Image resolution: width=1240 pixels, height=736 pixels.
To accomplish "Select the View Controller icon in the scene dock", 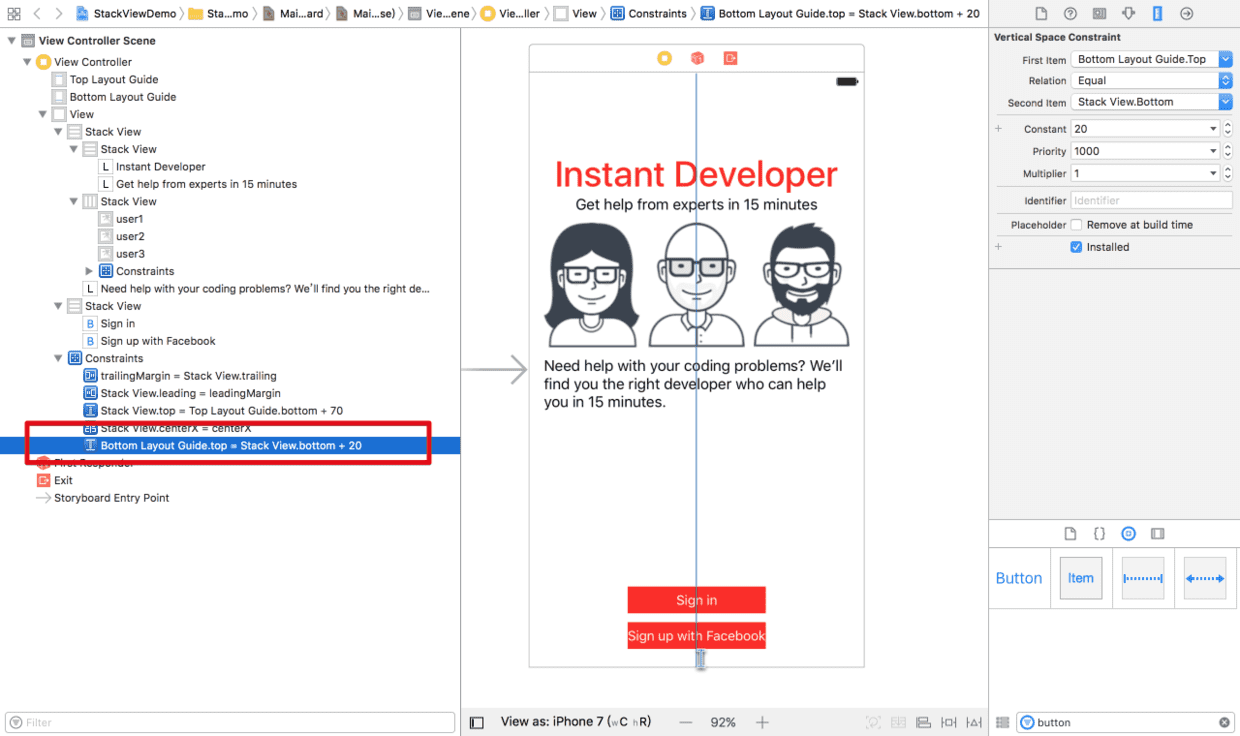I will click(664, 58).
